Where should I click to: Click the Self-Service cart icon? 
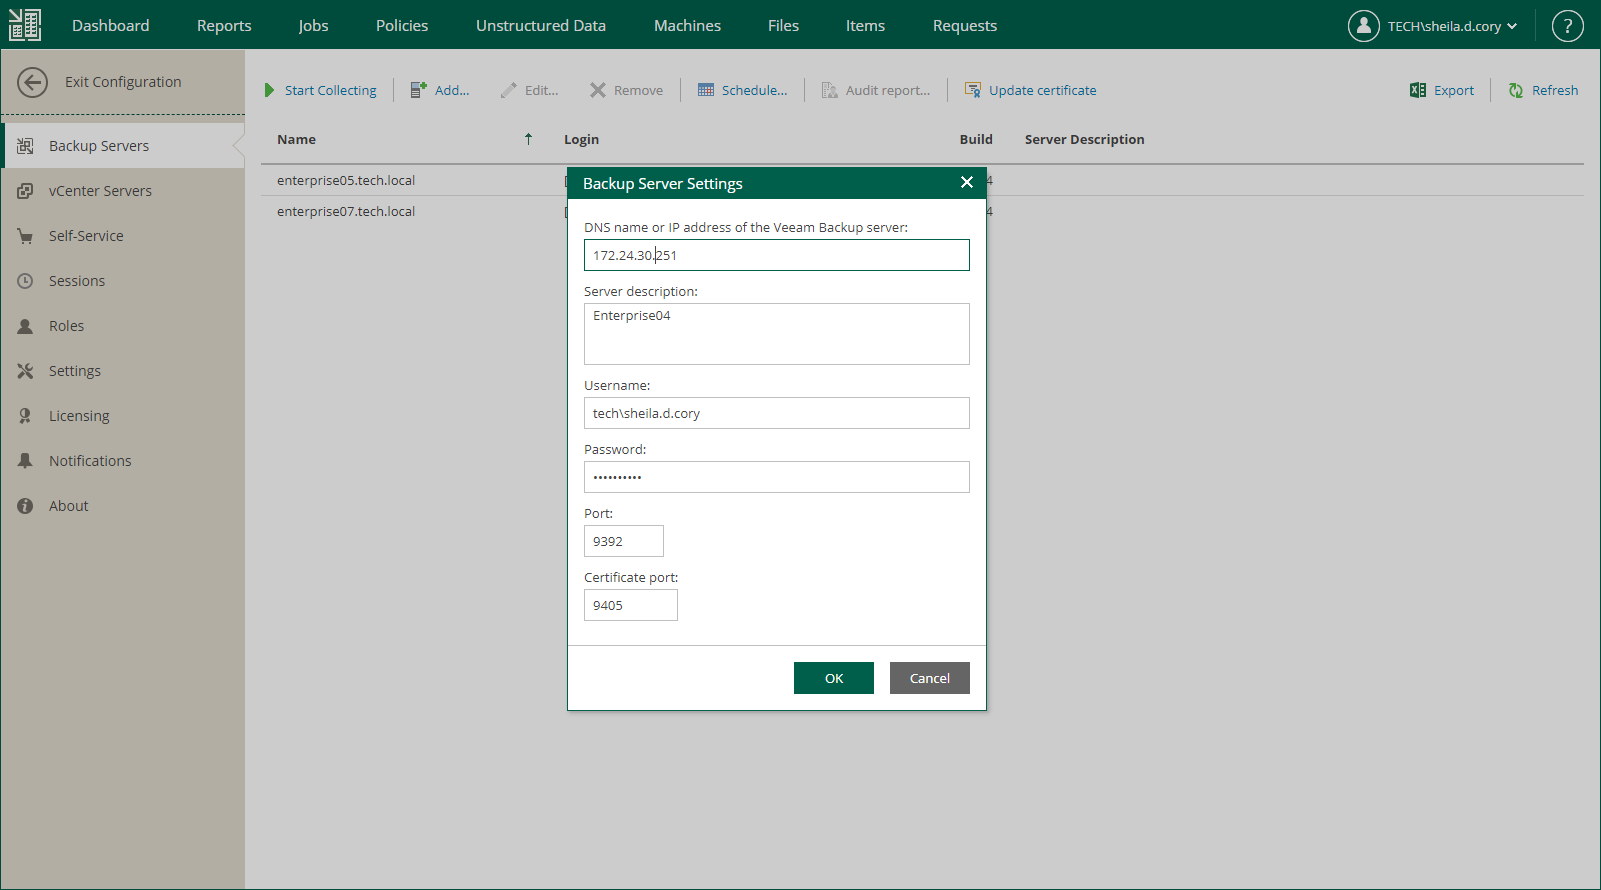pyautogui.click(x=25, y=236)
